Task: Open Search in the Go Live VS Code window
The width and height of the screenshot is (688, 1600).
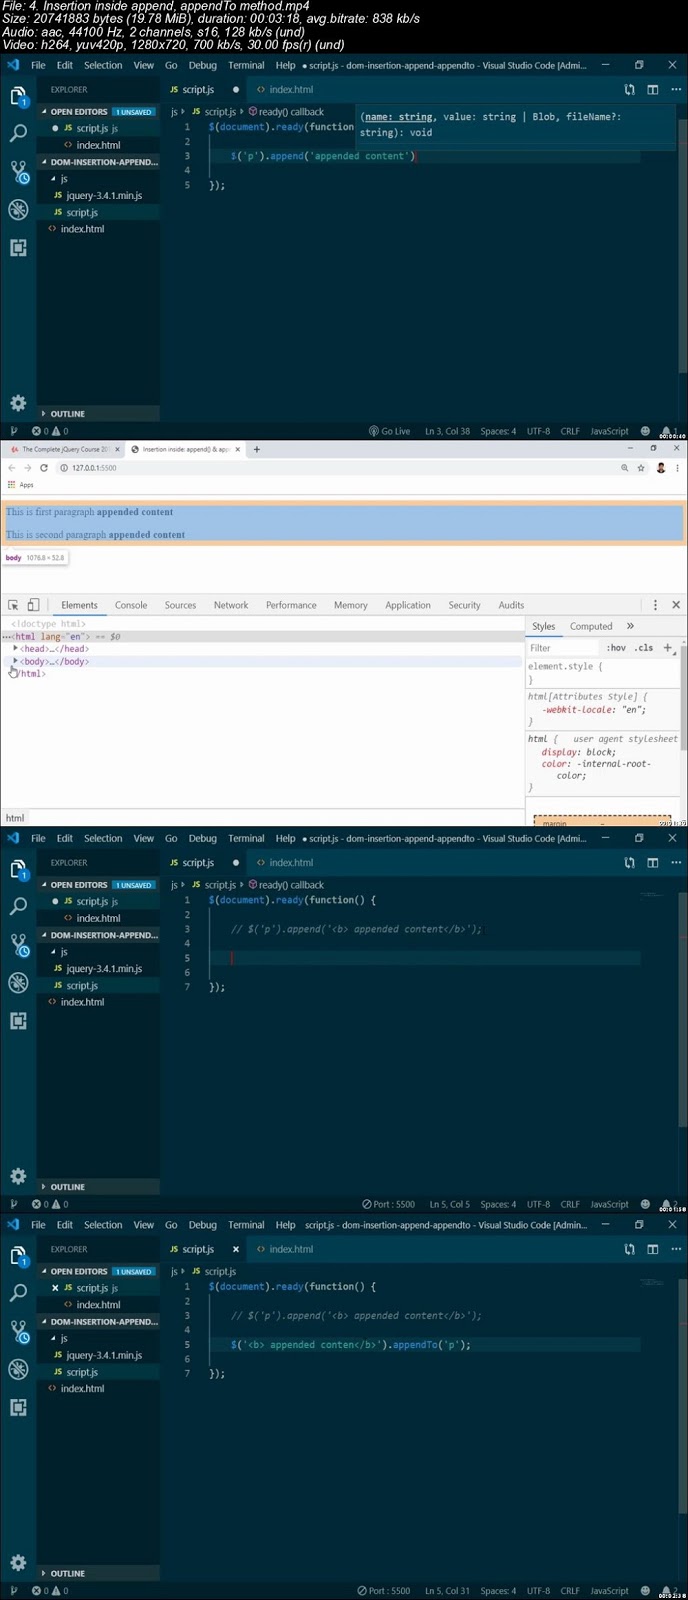Action: pyautogui.click(x=18, y=133)
